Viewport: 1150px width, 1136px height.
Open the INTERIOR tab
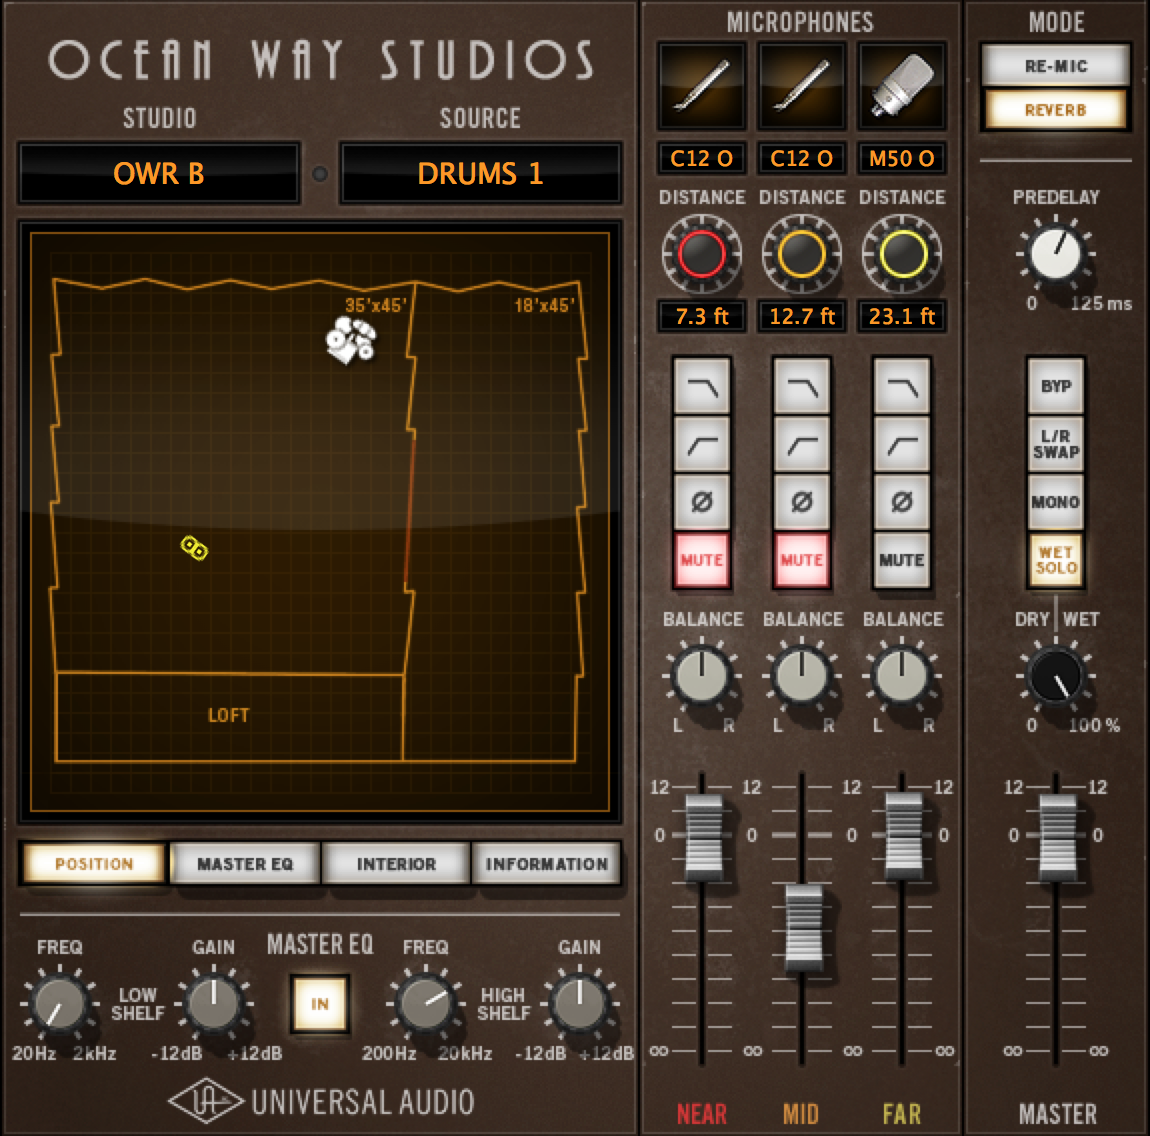[x=396, y=863]
